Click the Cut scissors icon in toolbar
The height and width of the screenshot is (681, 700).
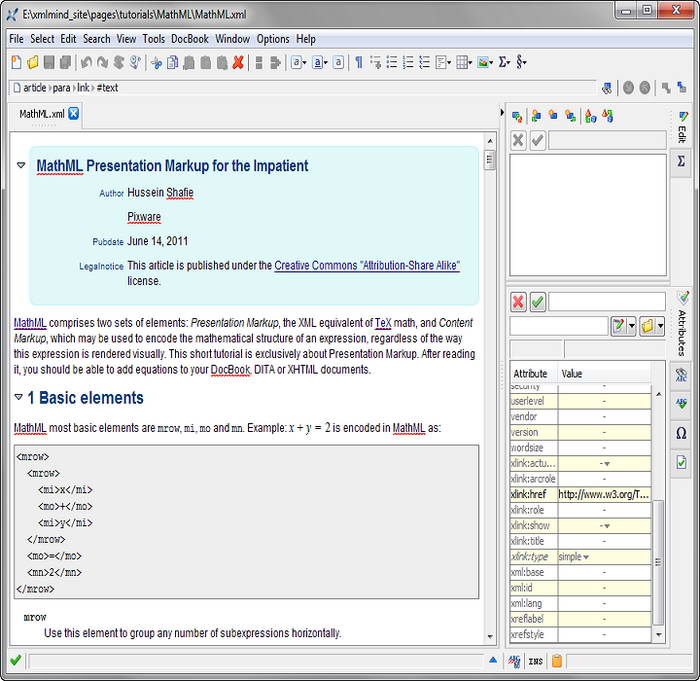156,63
